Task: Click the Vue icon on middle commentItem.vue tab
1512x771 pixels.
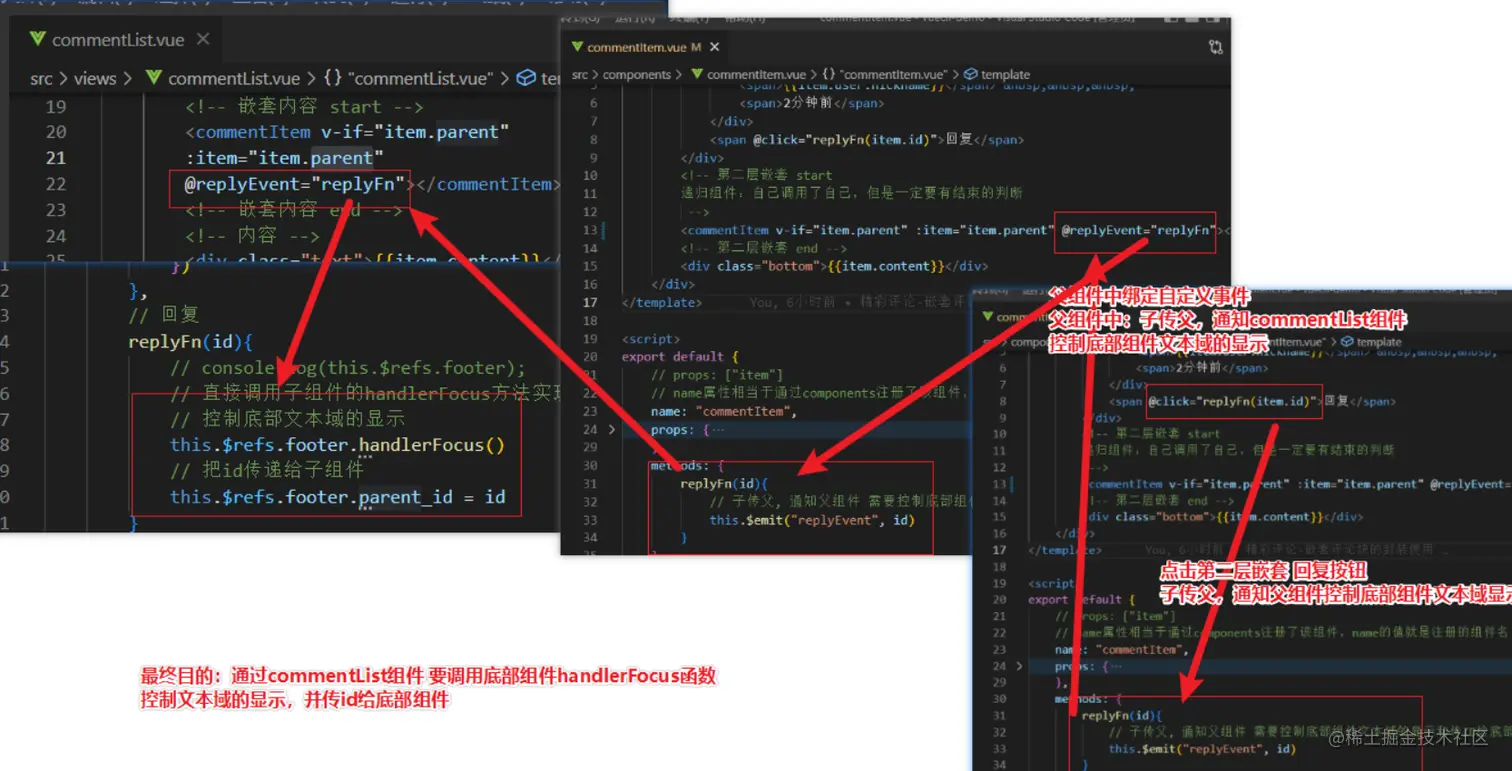Action: [576, 47]
